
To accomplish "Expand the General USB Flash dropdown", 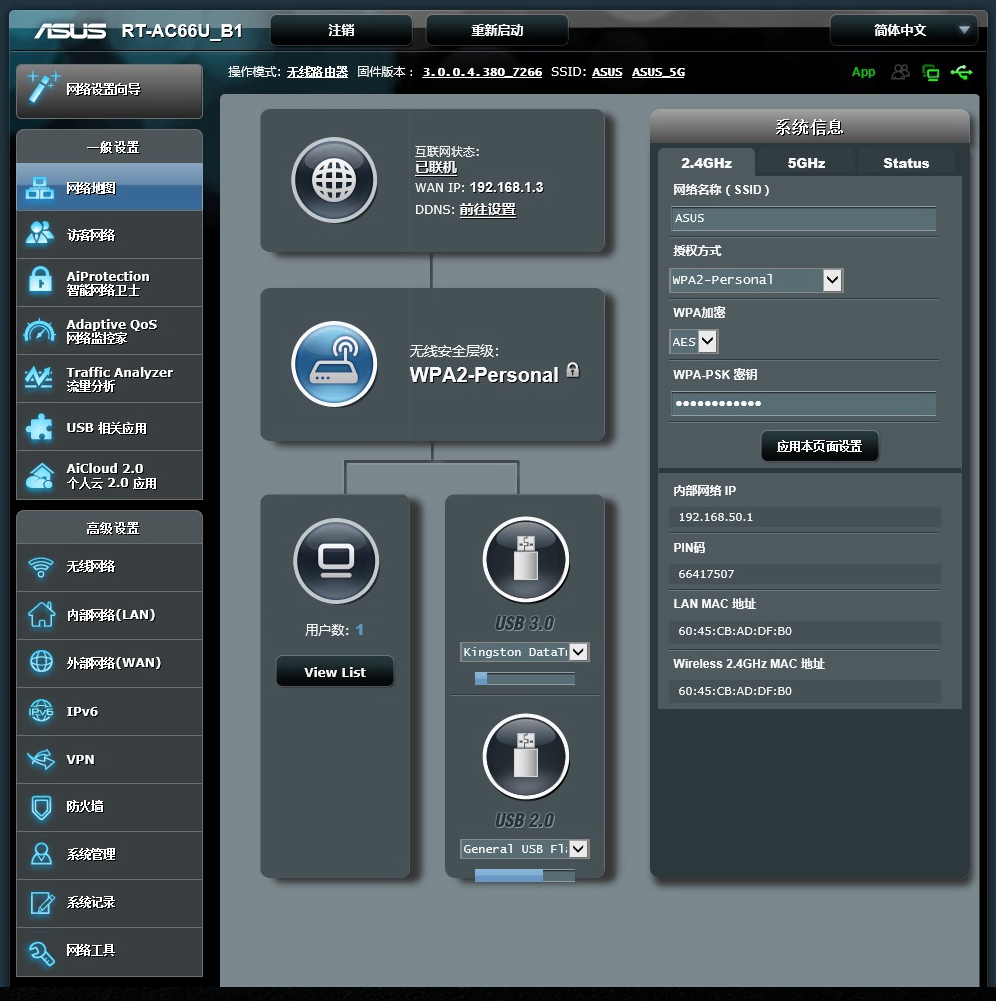I will (524, 849).
